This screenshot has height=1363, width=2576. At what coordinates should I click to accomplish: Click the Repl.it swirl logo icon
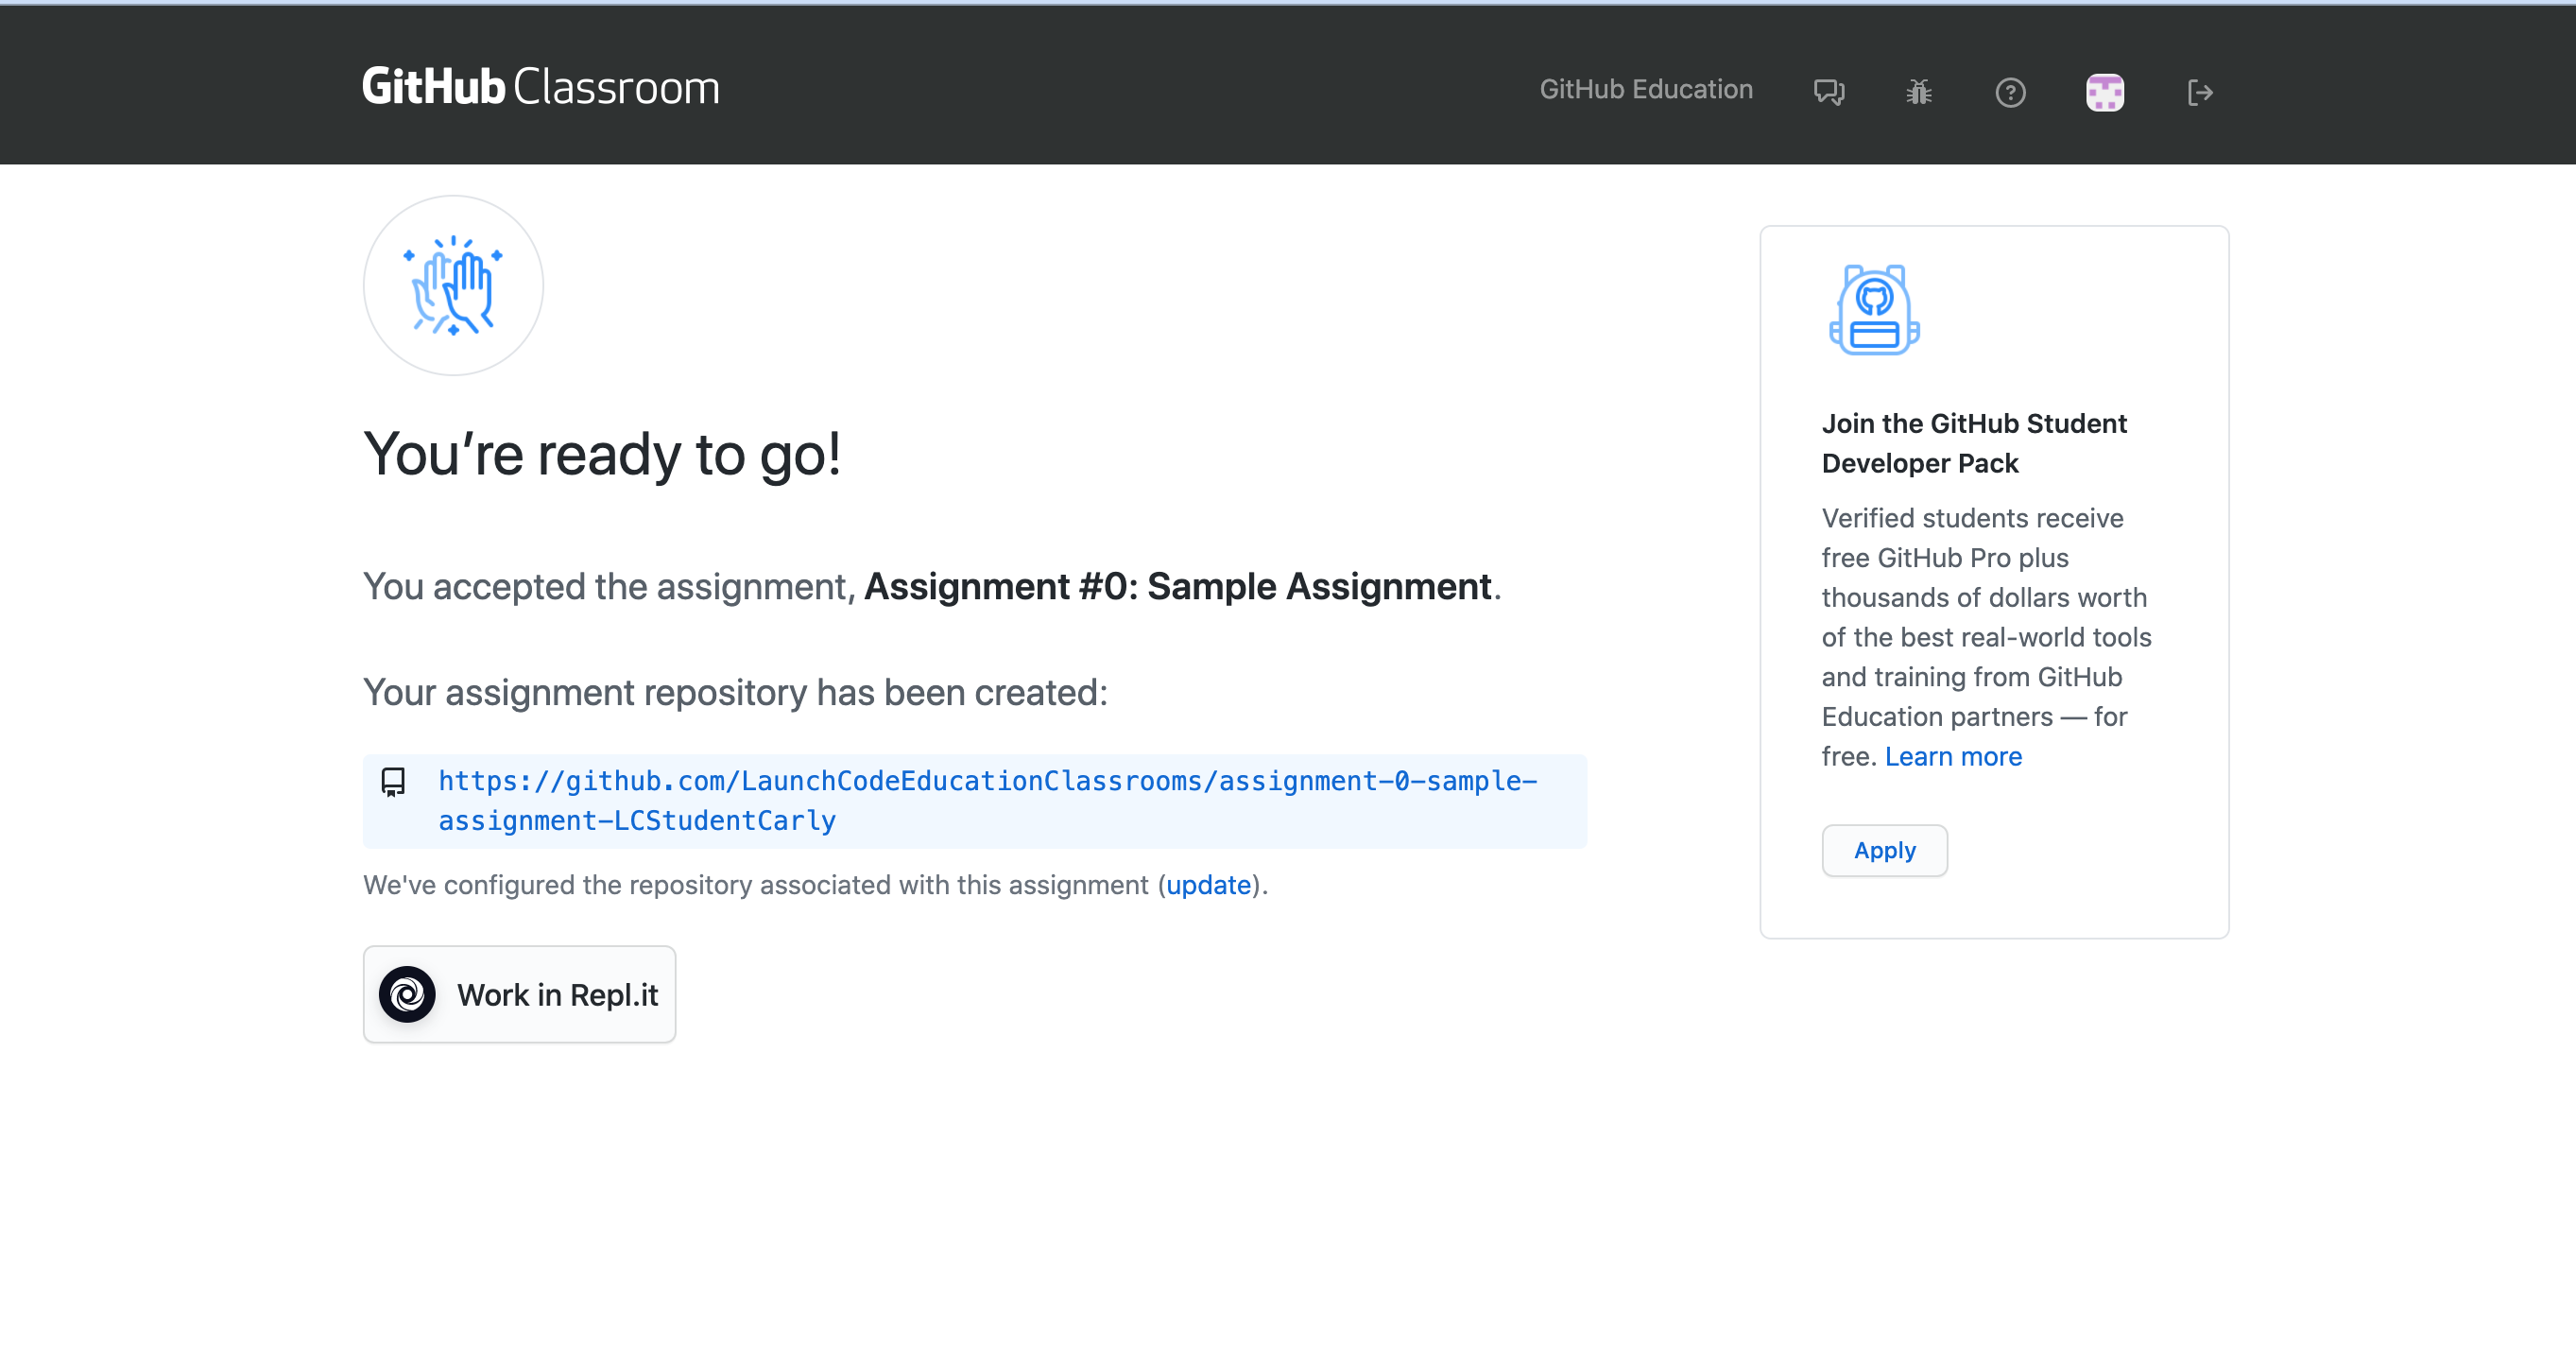pos(407,994)
